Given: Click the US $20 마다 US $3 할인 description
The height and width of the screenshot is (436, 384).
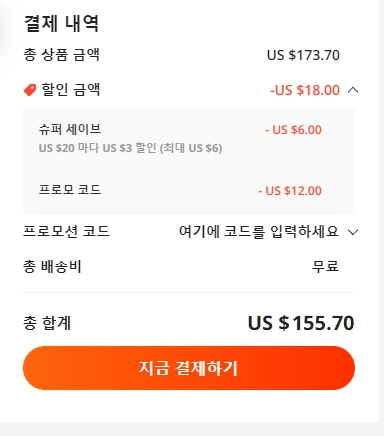Looking at the screenshot, I should click(x=130, y=148).
